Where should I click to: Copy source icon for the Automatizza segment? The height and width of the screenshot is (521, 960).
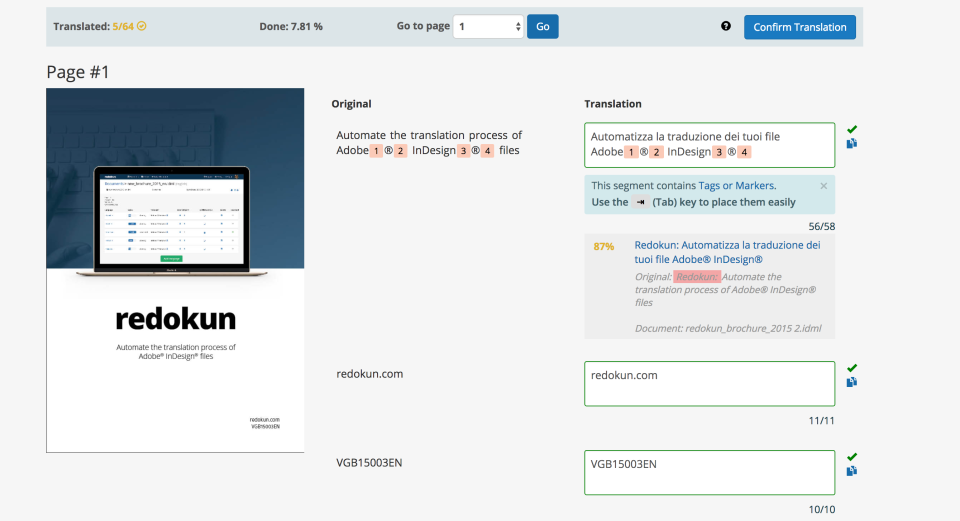[852, 143]
